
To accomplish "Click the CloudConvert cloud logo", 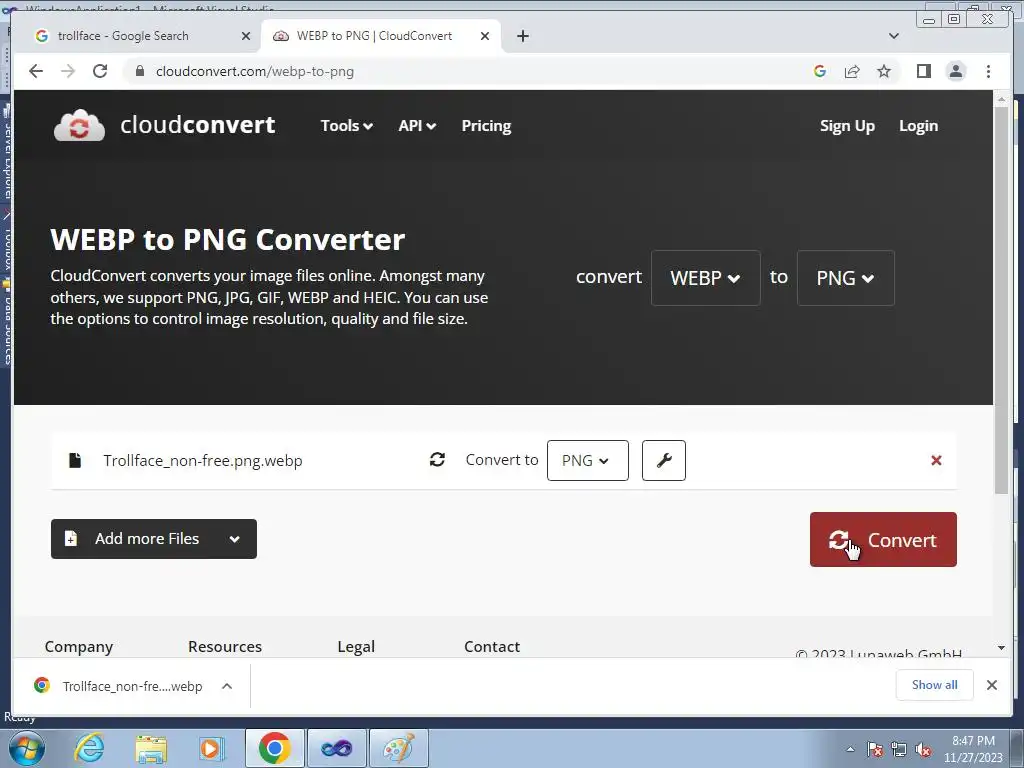I will (x=79, y=125).
